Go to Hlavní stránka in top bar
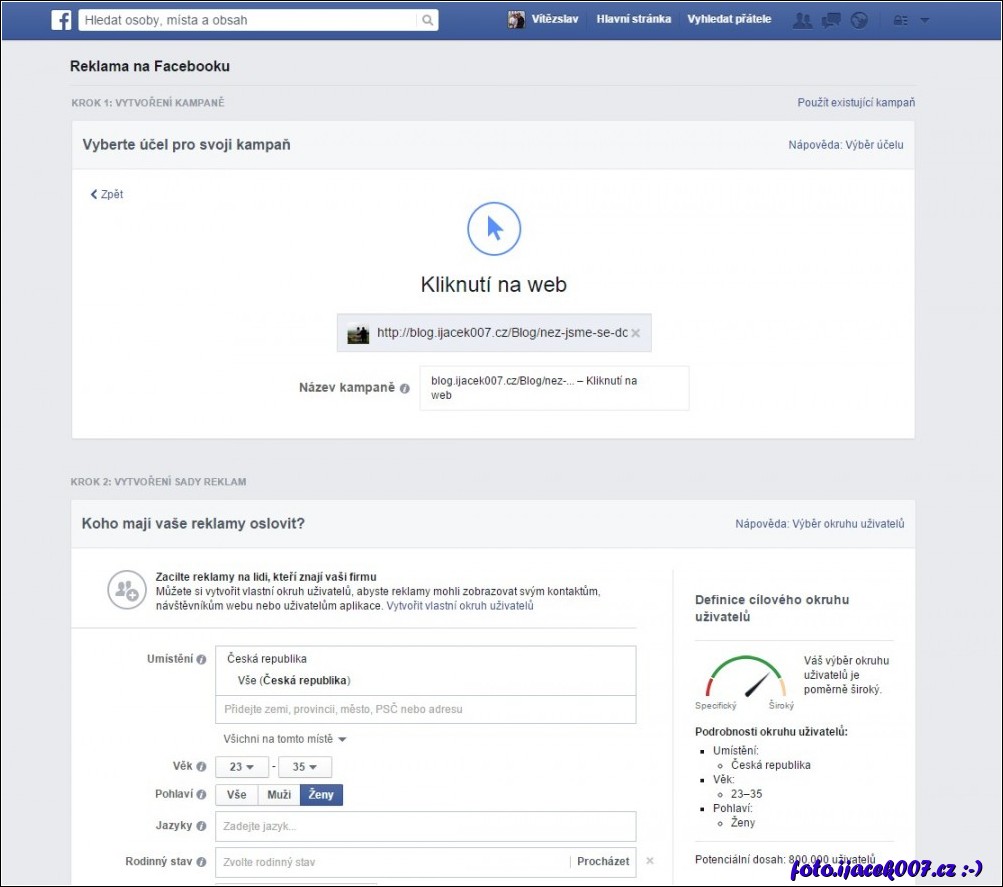The width and height of the screenshot is (1003, 887). 633,19
